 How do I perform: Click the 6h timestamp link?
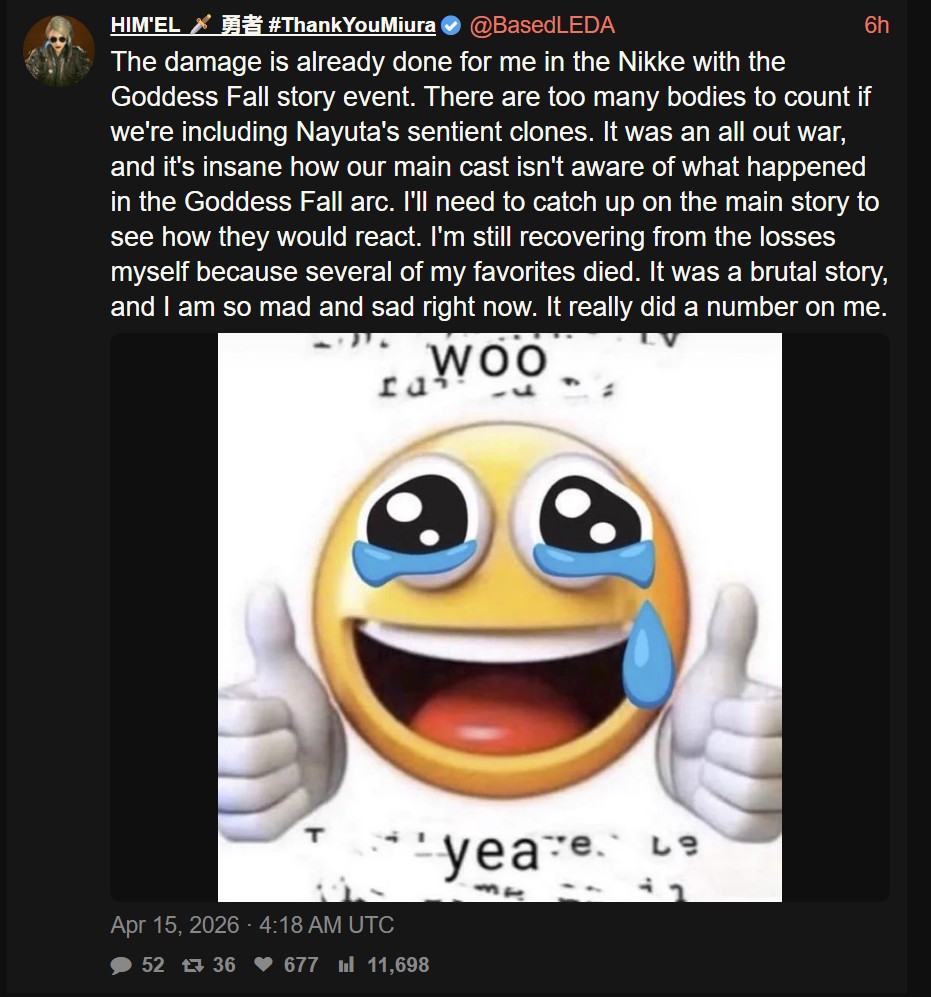(x=876, y=25)
